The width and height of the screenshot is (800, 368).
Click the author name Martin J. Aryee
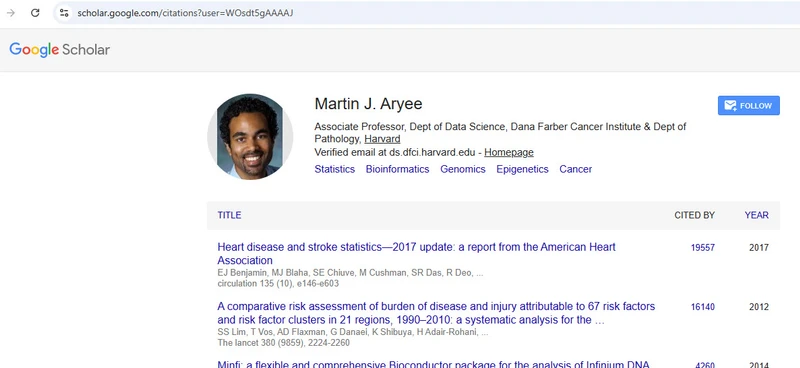(x=368, y=104)
